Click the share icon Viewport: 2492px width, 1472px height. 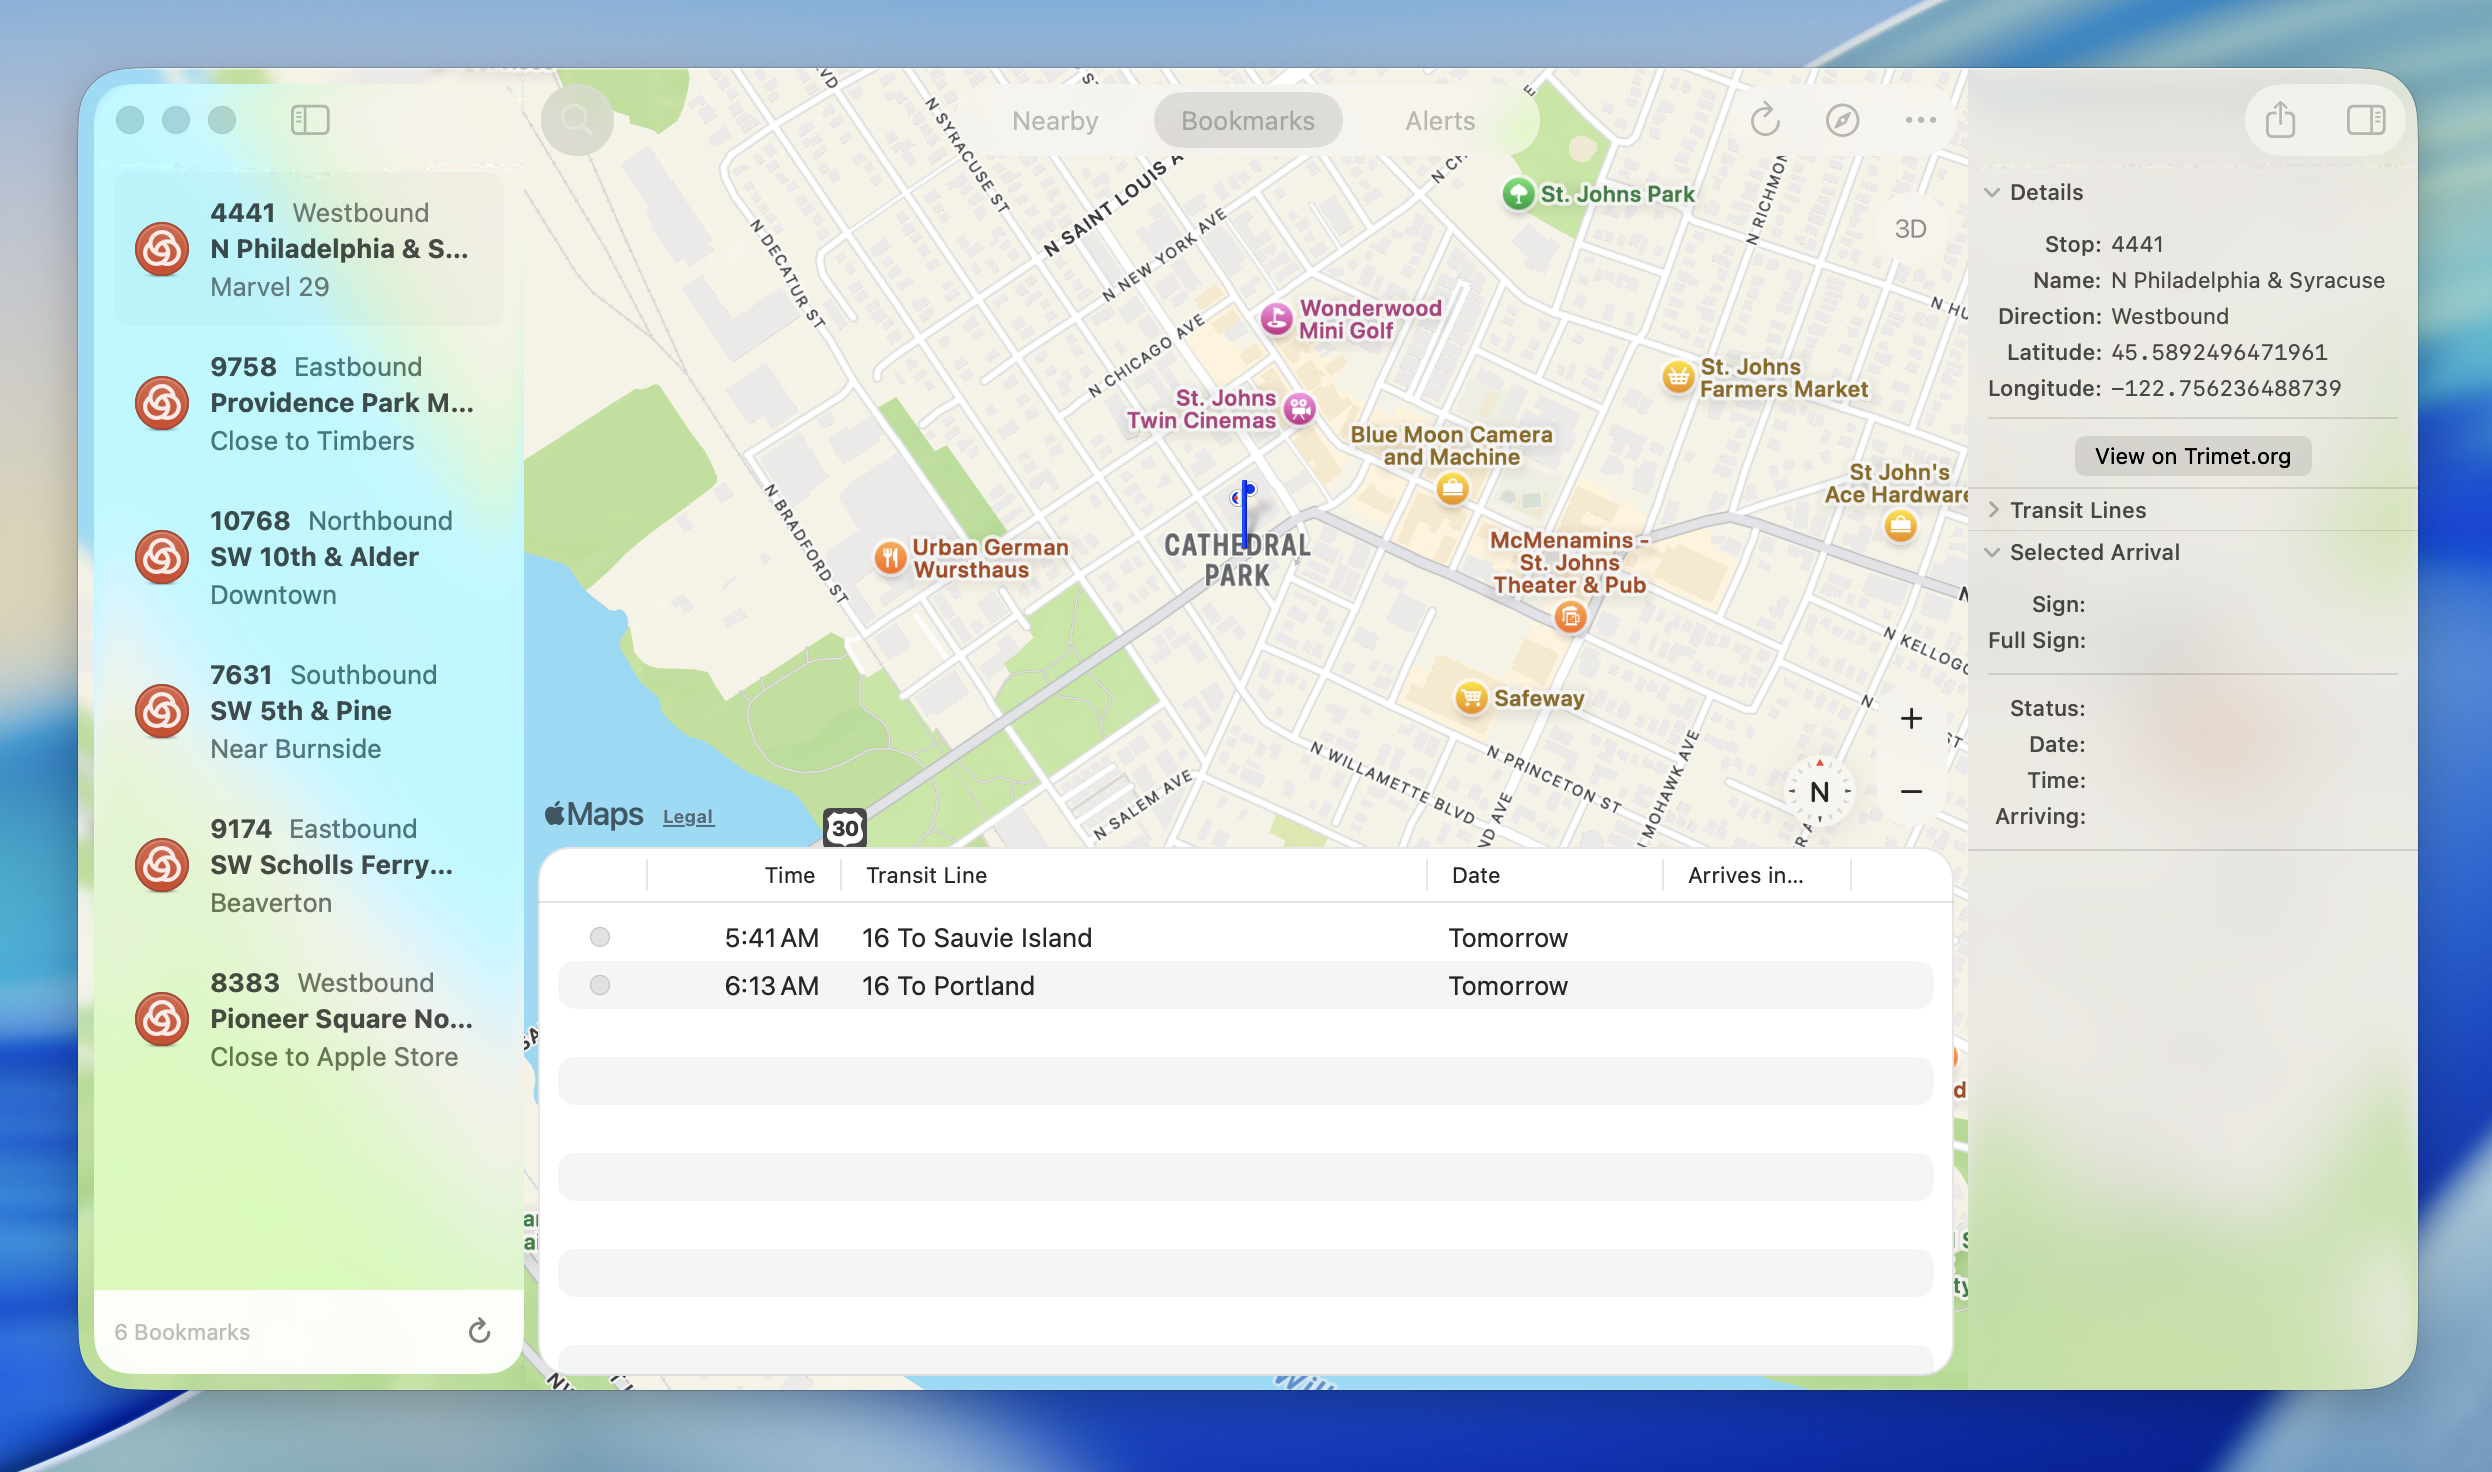point(2280,120)
